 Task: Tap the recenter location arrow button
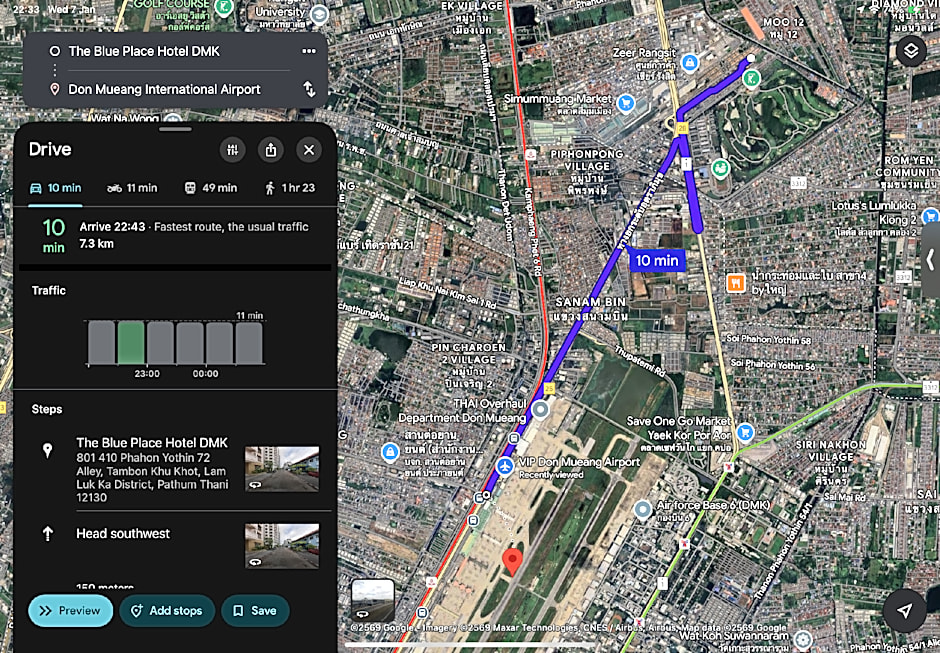(x=904, y=610)
